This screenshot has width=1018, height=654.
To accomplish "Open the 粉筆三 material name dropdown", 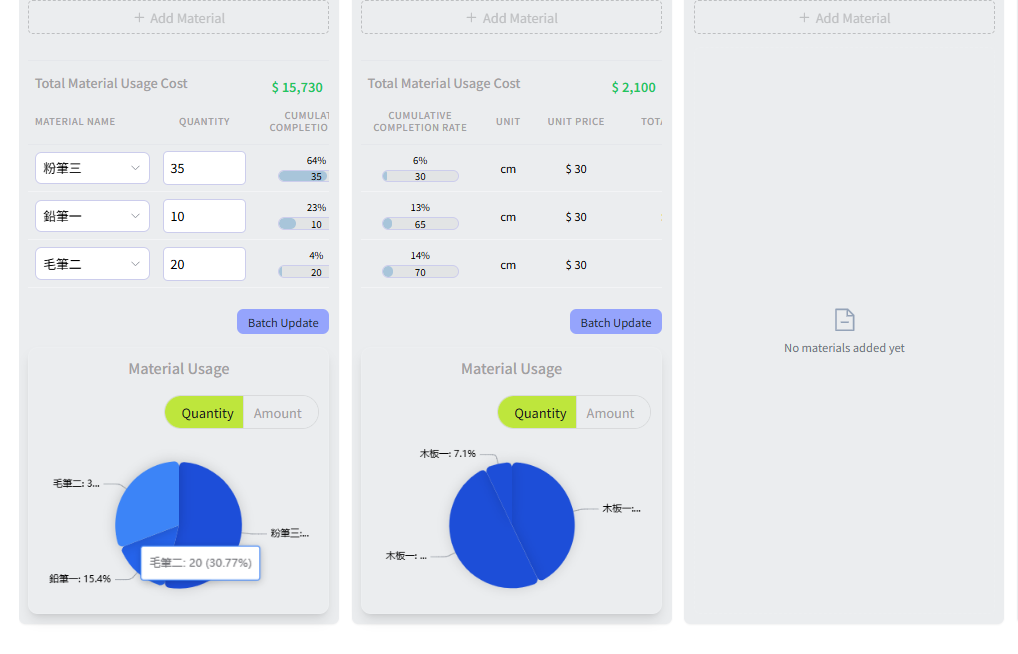I will click(x=92, y=168).
